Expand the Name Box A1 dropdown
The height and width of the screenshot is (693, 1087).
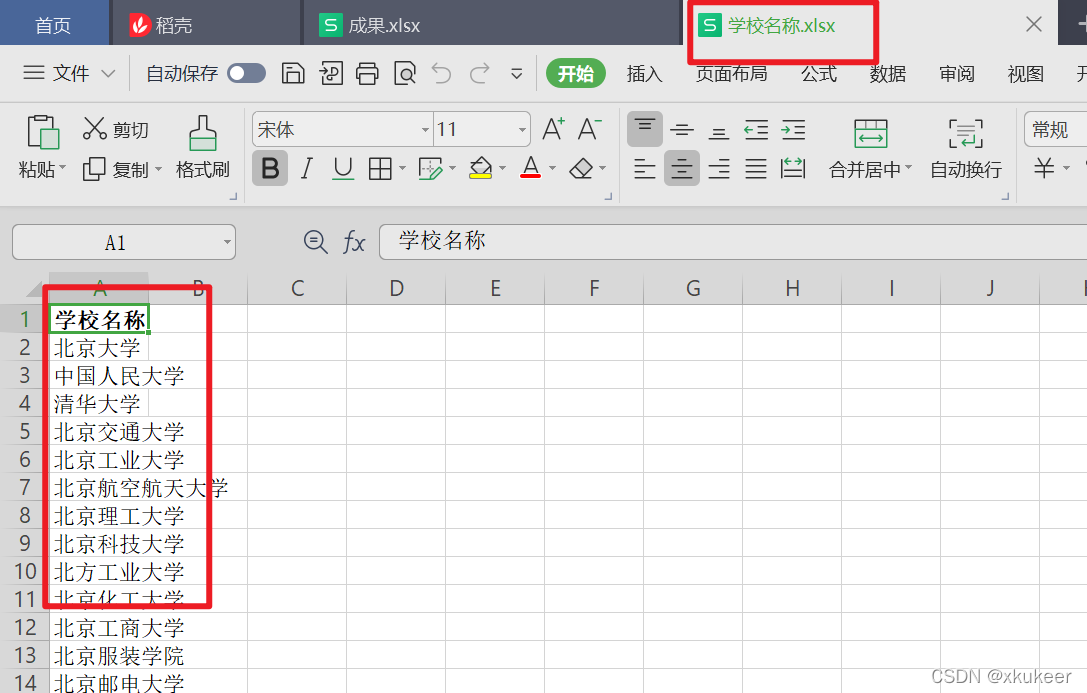pos(227,243)
